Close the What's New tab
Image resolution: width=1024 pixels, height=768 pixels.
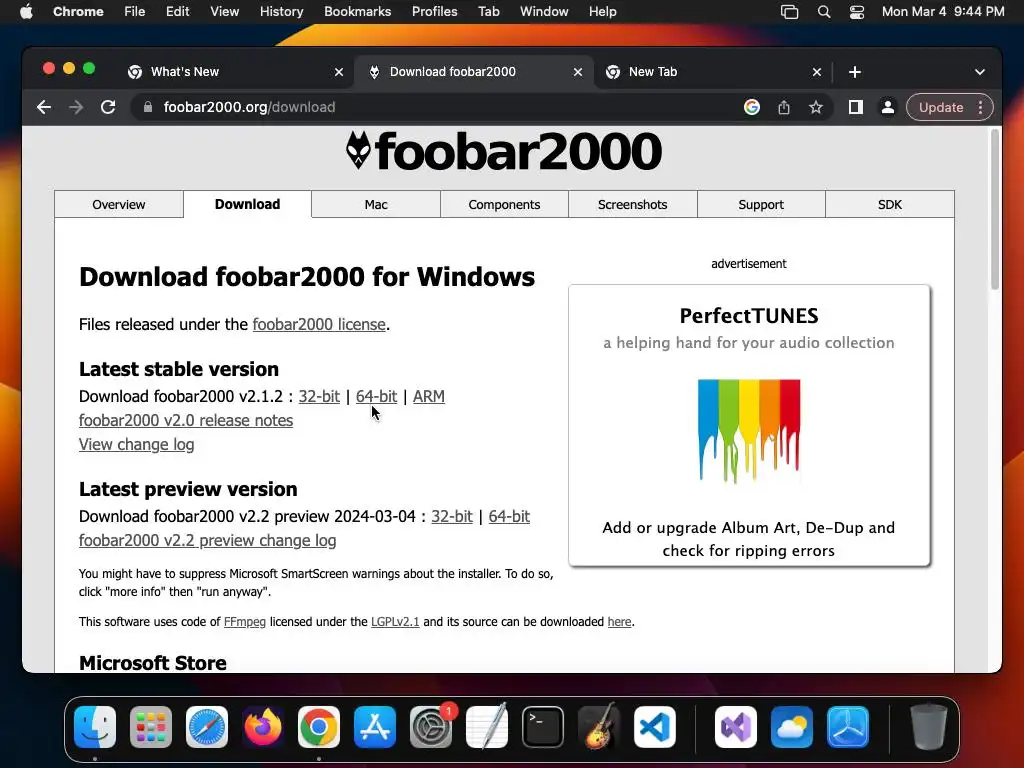(x=339, y=72)
